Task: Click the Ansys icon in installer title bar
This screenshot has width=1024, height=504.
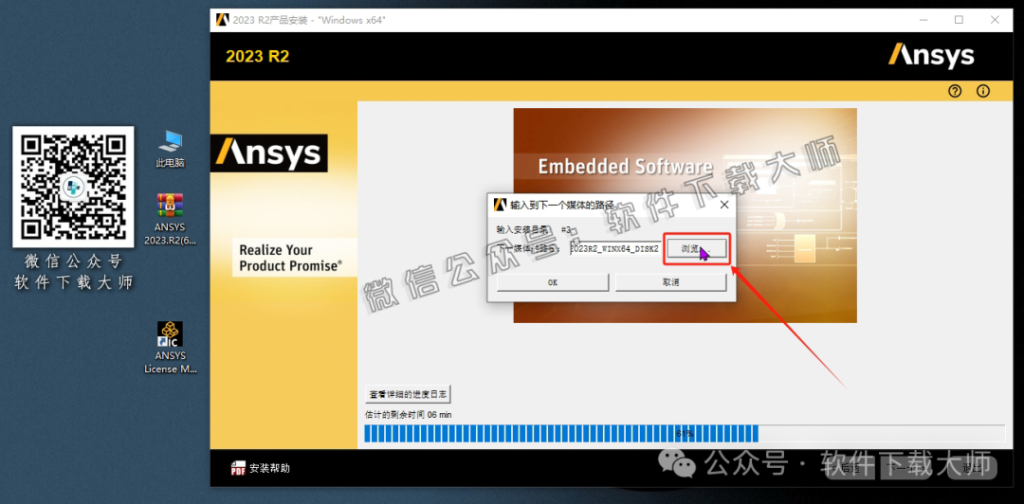Action: (222, 20)
